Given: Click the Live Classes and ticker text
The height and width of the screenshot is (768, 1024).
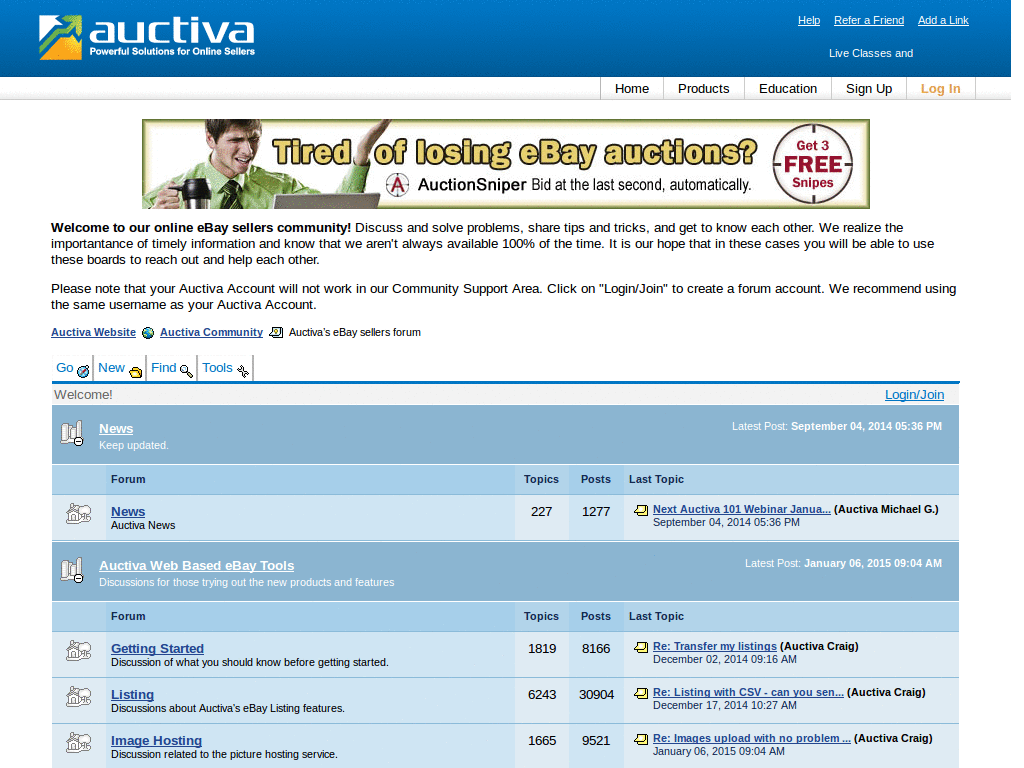Looking at the screenshot, I should (x=871, y=54).
